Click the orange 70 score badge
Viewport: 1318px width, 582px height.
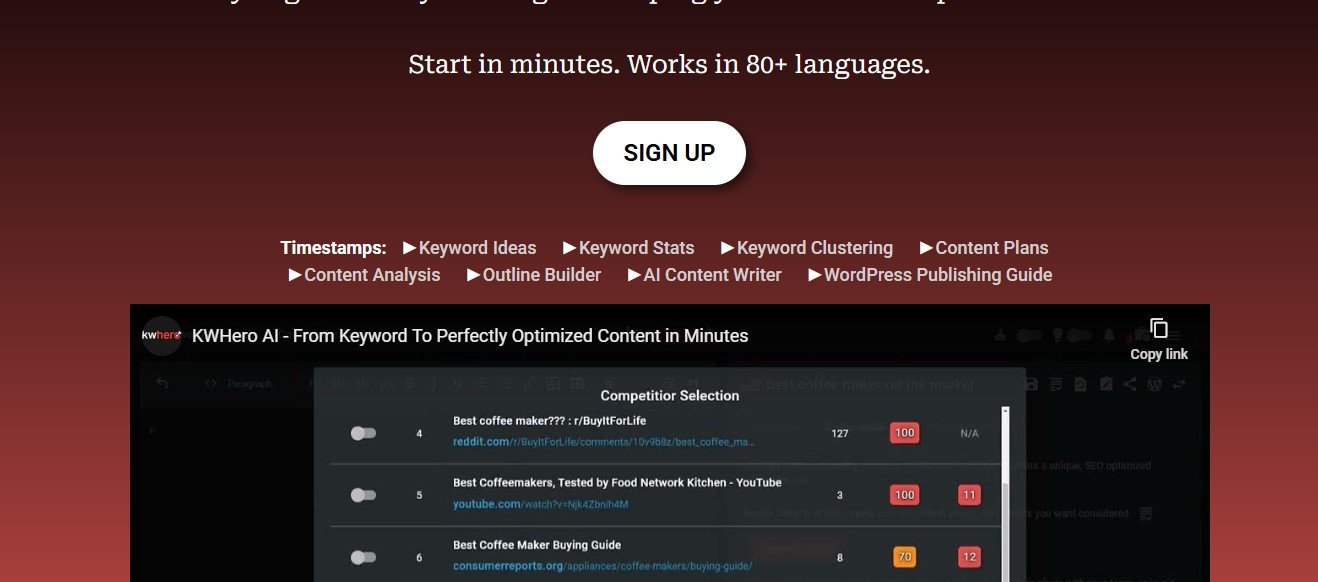pyautogui.click(x=904, y=557)
